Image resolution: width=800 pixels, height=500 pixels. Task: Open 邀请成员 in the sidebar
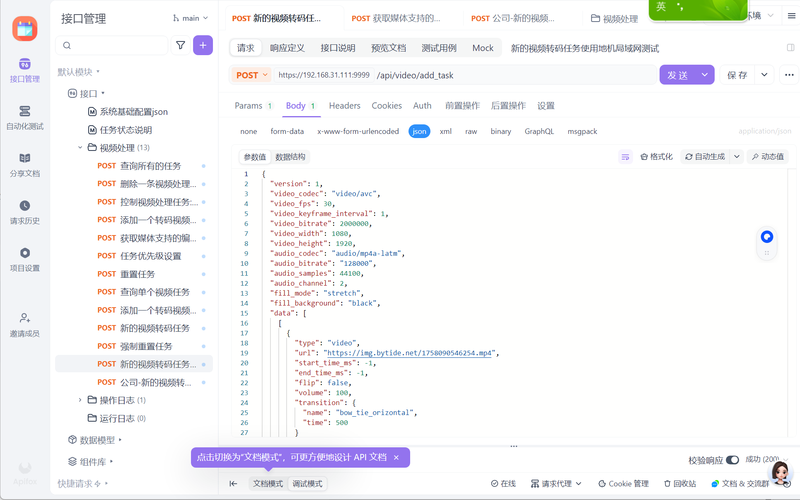pyautogui.click(x=24, y=325)
